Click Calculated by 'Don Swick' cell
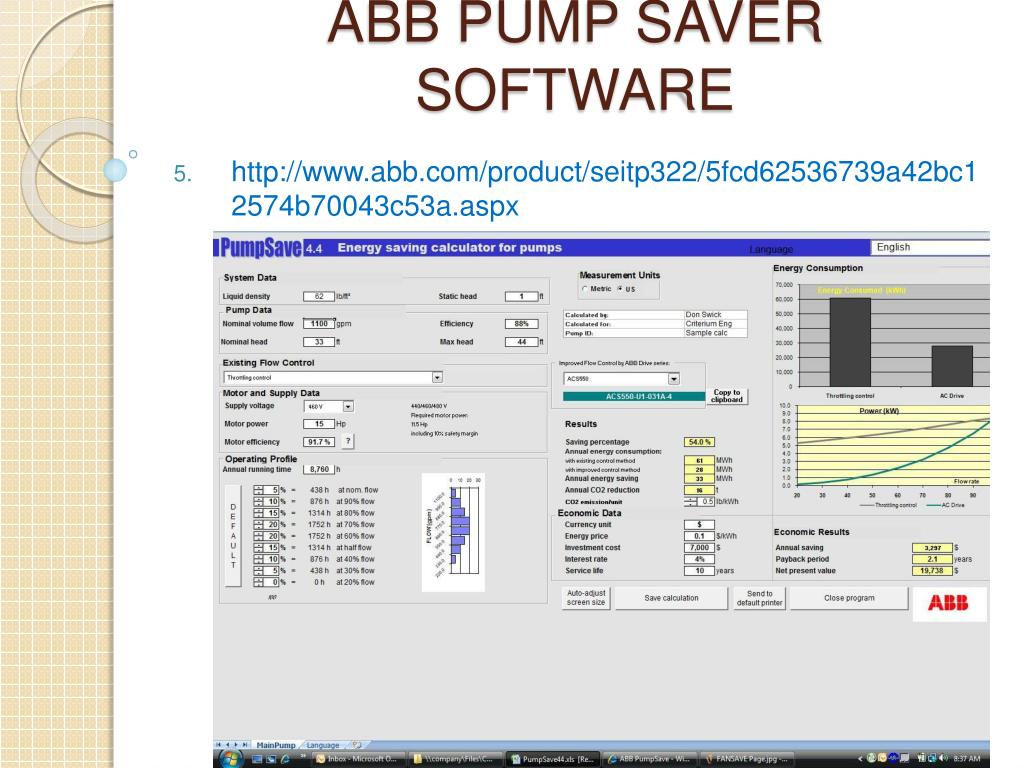The image size is (1024, 768). pos(715,314)
